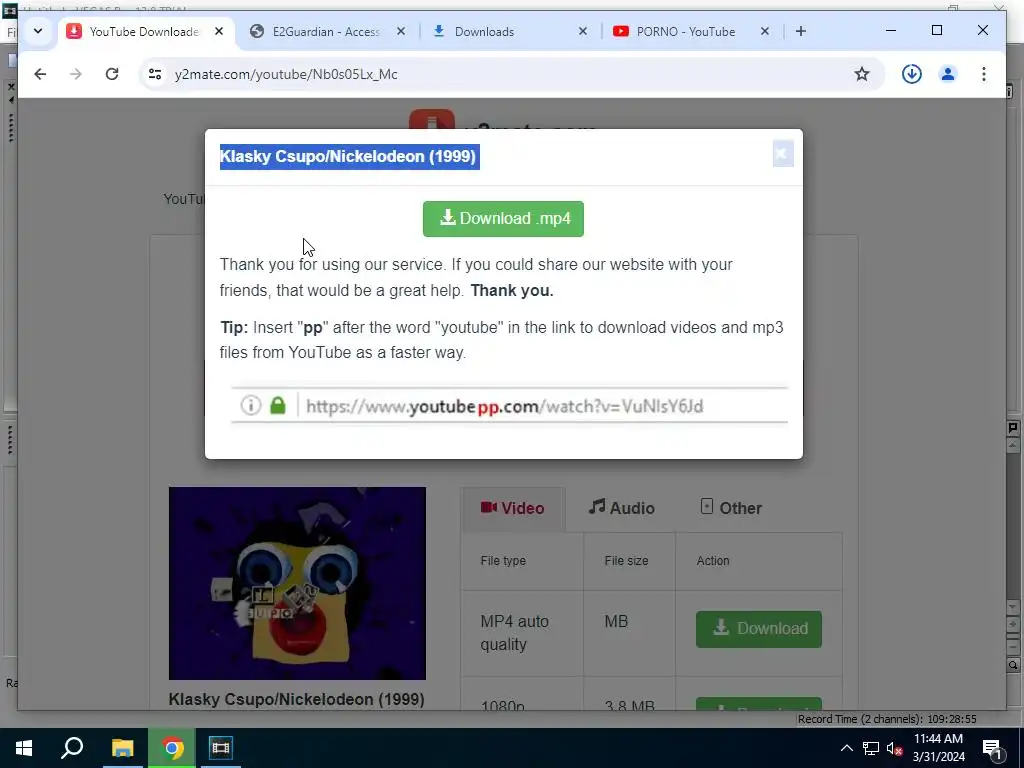Click Chrome icon in taskbar
This screenshot has height=768, width=1024.
coord(172,748)
